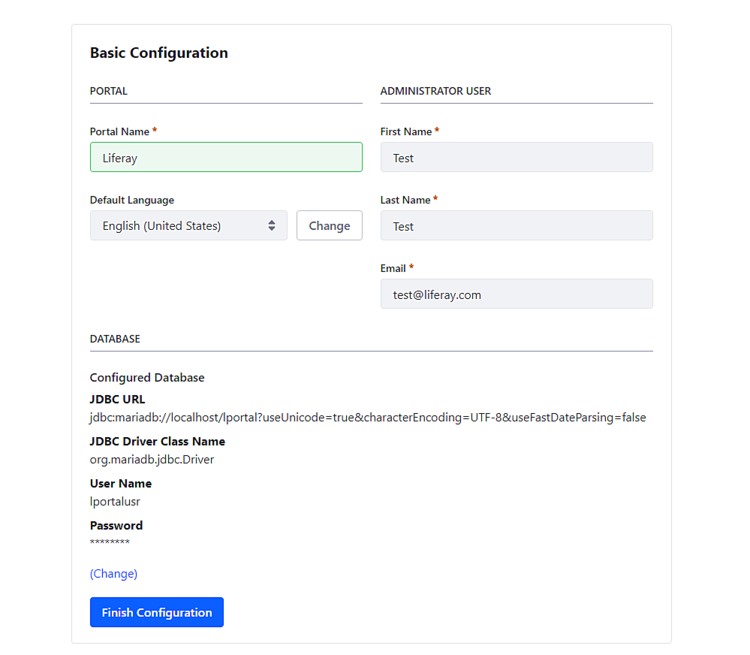Open the Default Language dropdown
This screenshot has height=655, width=750.
click(x=180, y=226)
